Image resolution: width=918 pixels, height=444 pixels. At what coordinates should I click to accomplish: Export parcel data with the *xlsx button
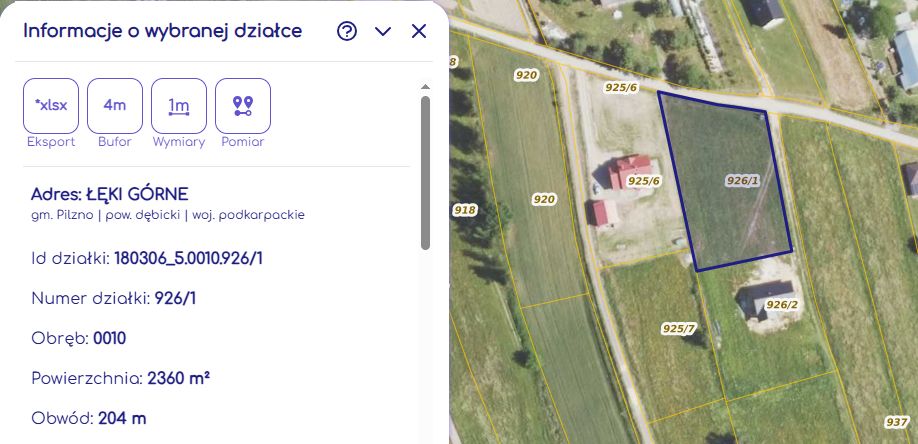51,106
